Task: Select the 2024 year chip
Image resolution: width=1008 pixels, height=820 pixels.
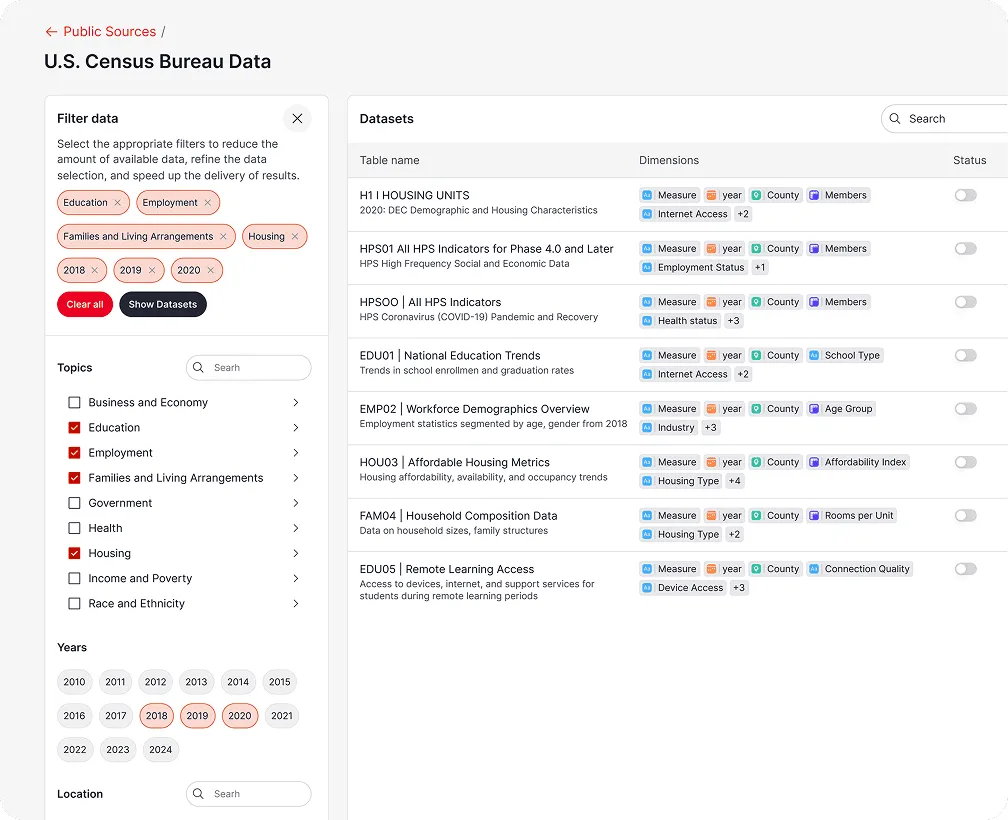Action: point(161,749)
